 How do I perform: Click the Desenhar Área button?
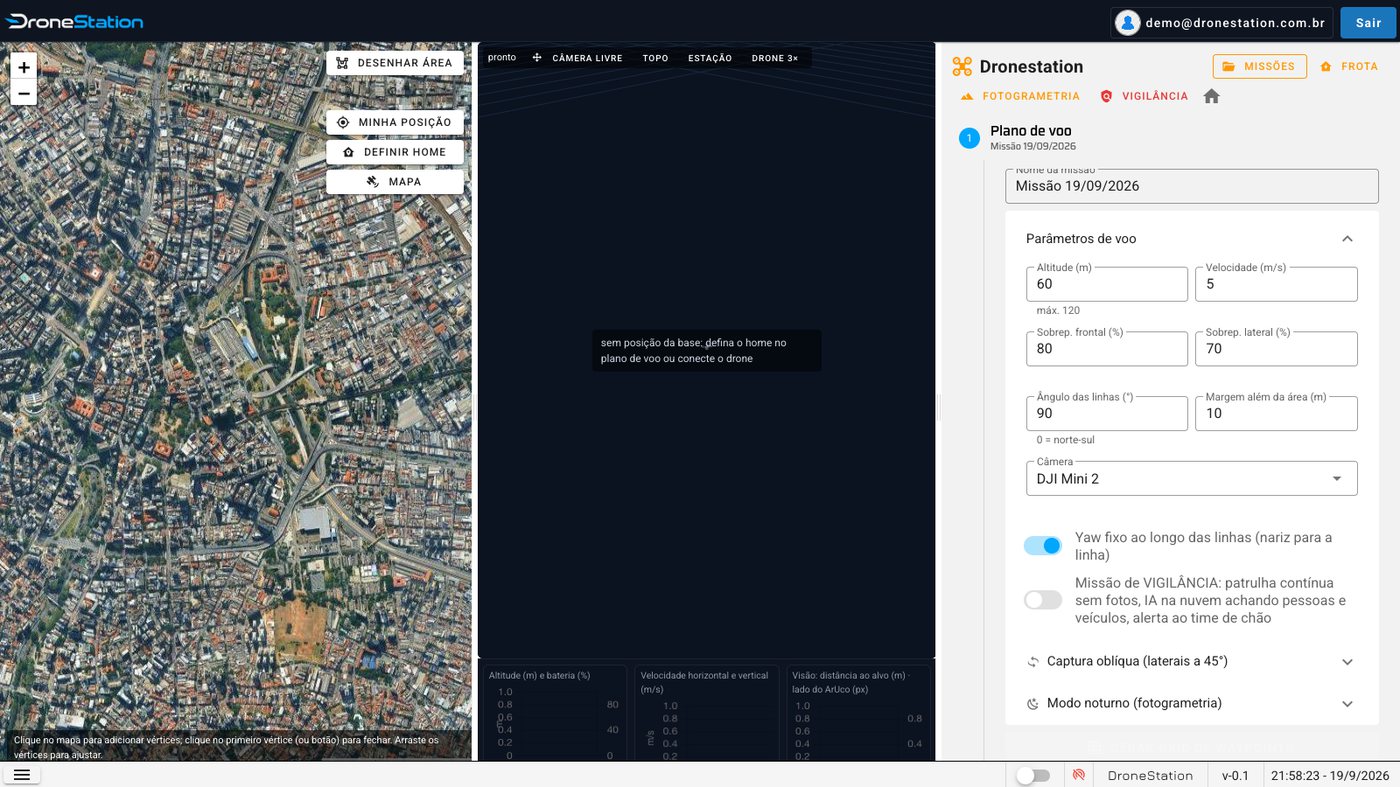(x=395, y=63)
